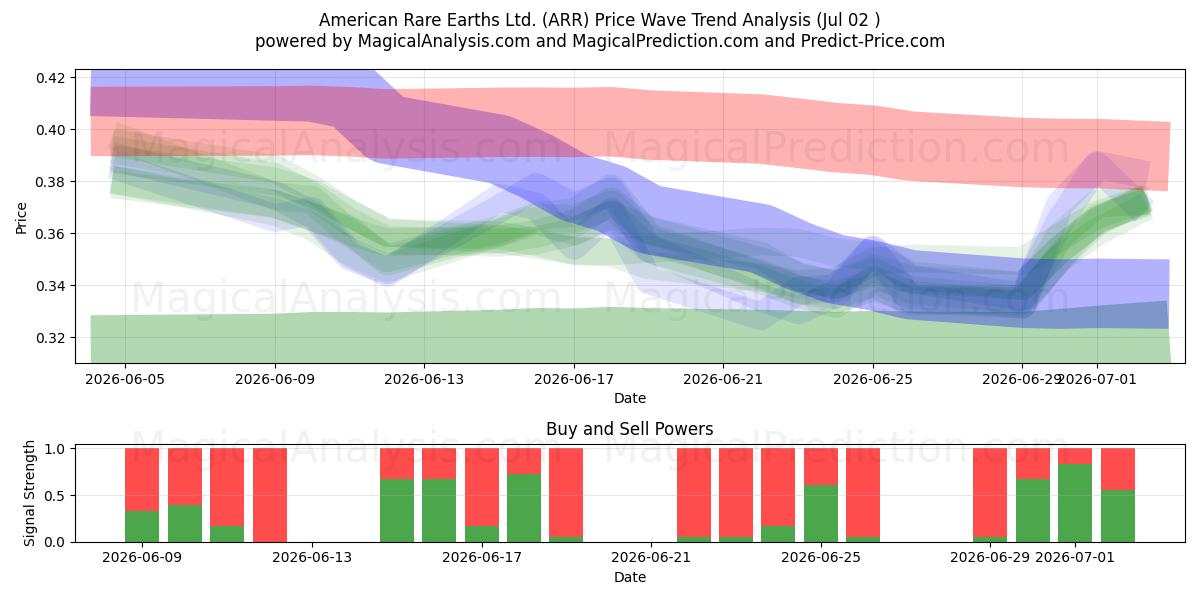Click the 0.0 signal strength tick
The image size is (1200, 600).
tap(56, 542)
